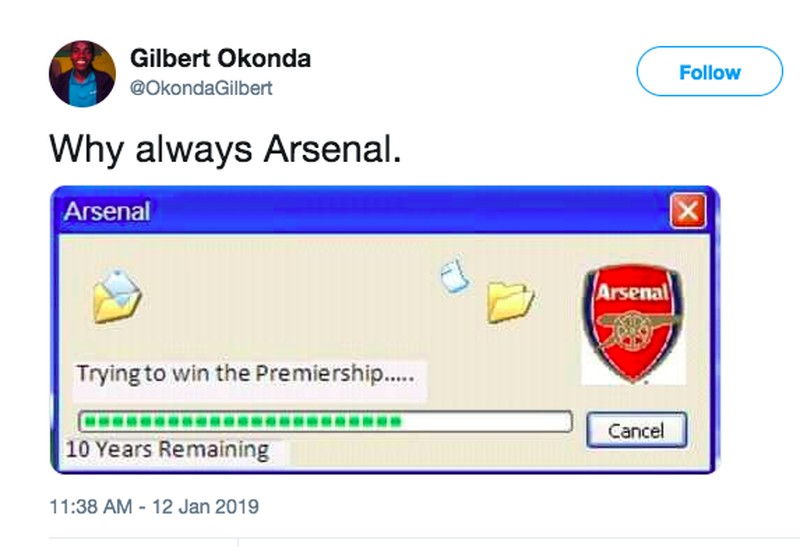Click the open source folder icon on the left

coord(116,293)
